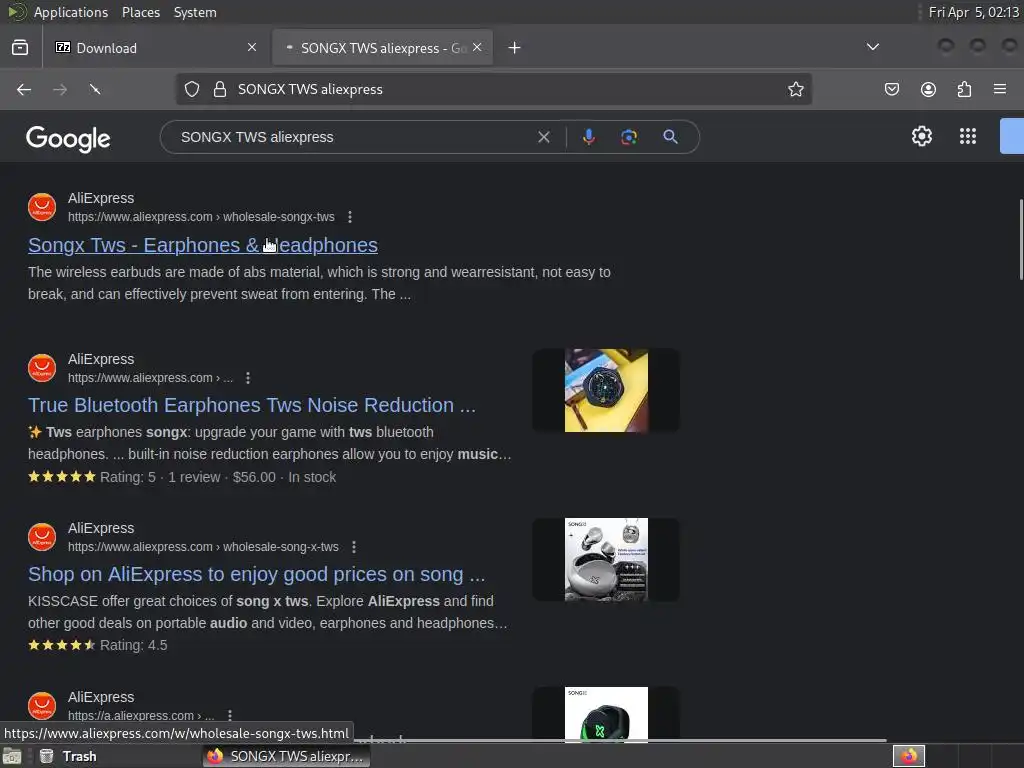Activate SONGX TWS aliexpr taskbar window button

tap(286, 756)
